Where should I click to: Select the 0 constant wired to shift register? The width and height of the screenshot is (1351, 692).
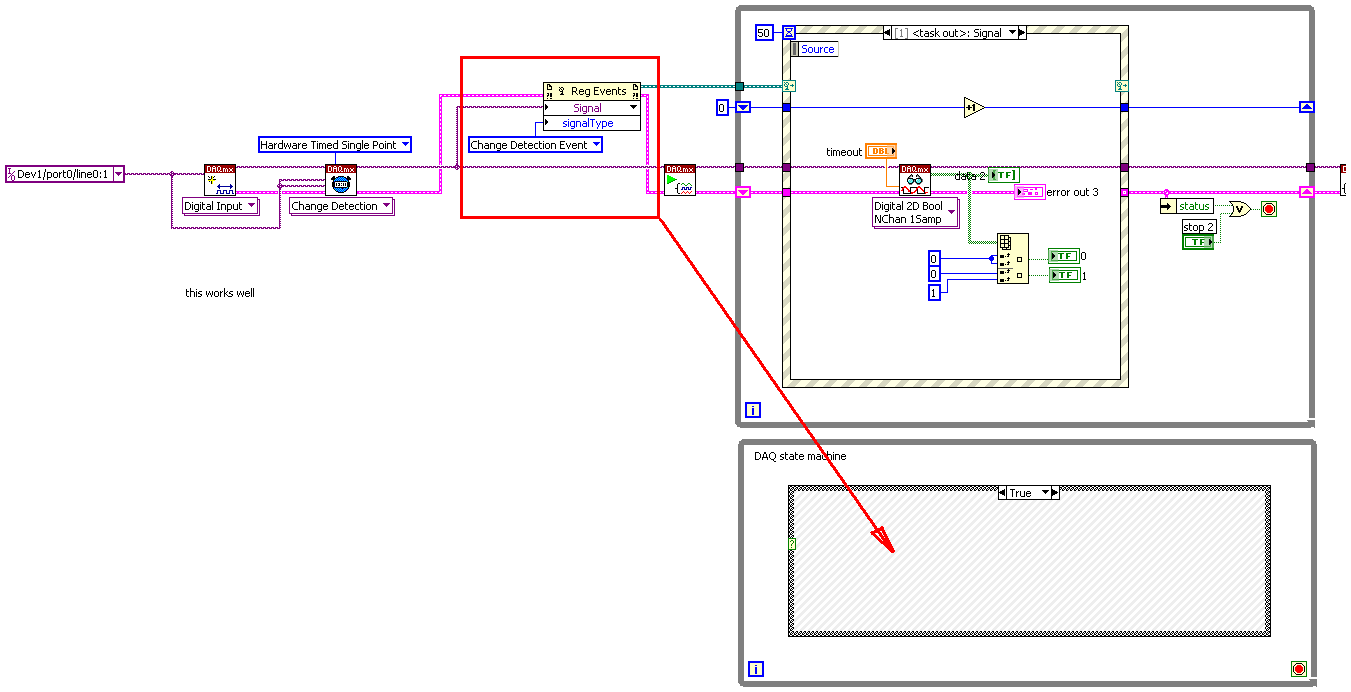coord(722,107)
